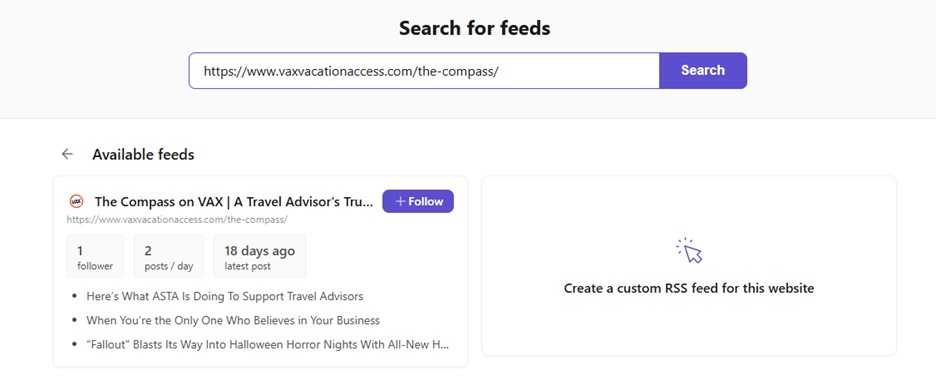Click the Search for feeds heading
The image size is (936, 390).
(475, 28)
